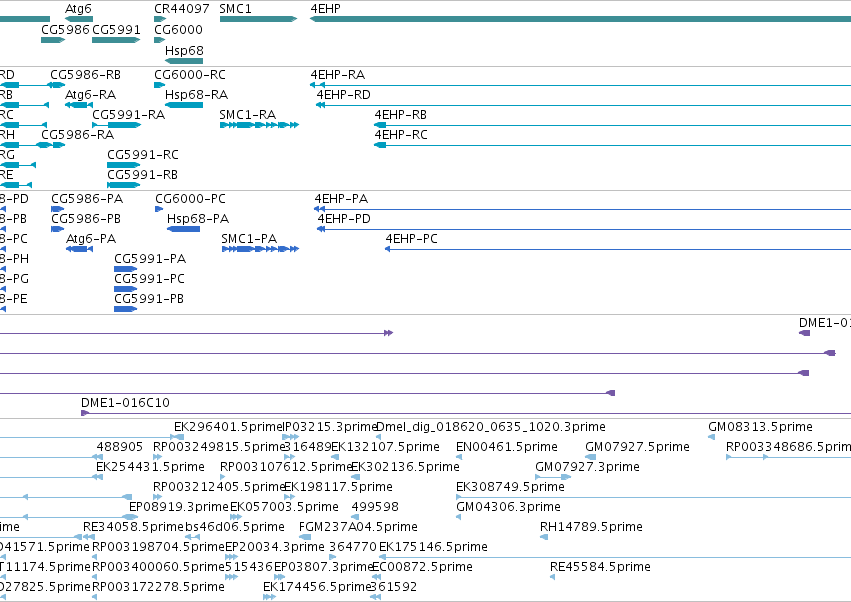Select transcript CG6000-RC
The width and height of the screenshot is (851, 602).
tap(189, 74)
